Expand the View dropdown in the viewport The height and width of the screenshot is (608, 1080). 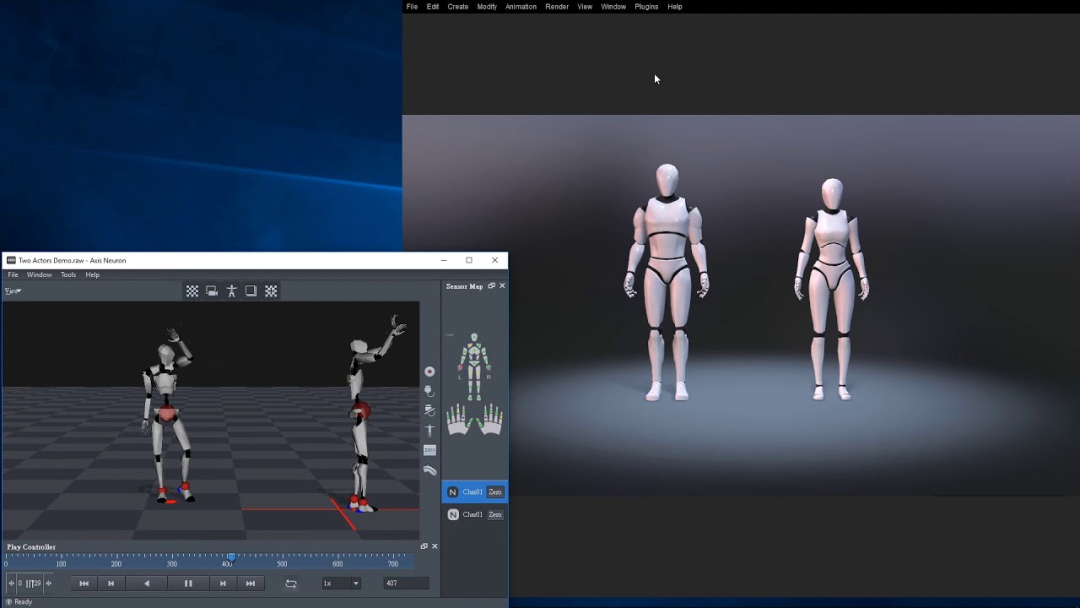13,291
